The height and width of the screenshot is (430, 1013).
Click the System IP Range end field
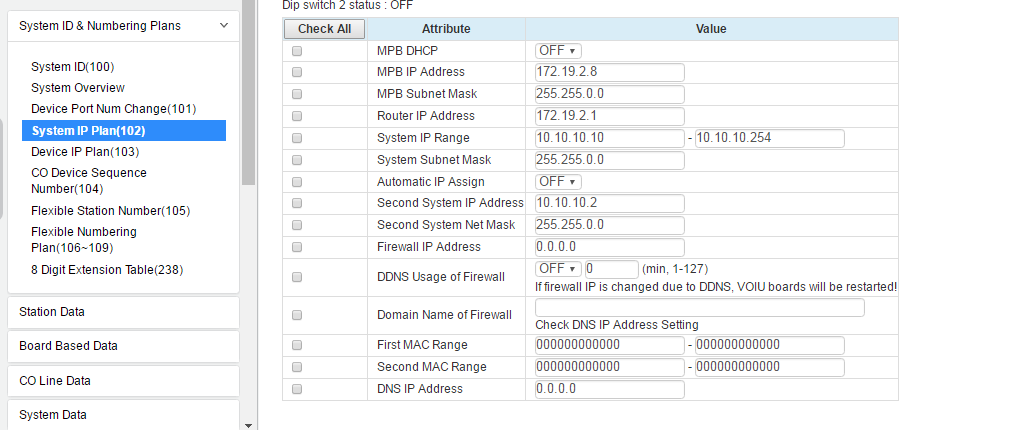770,138
